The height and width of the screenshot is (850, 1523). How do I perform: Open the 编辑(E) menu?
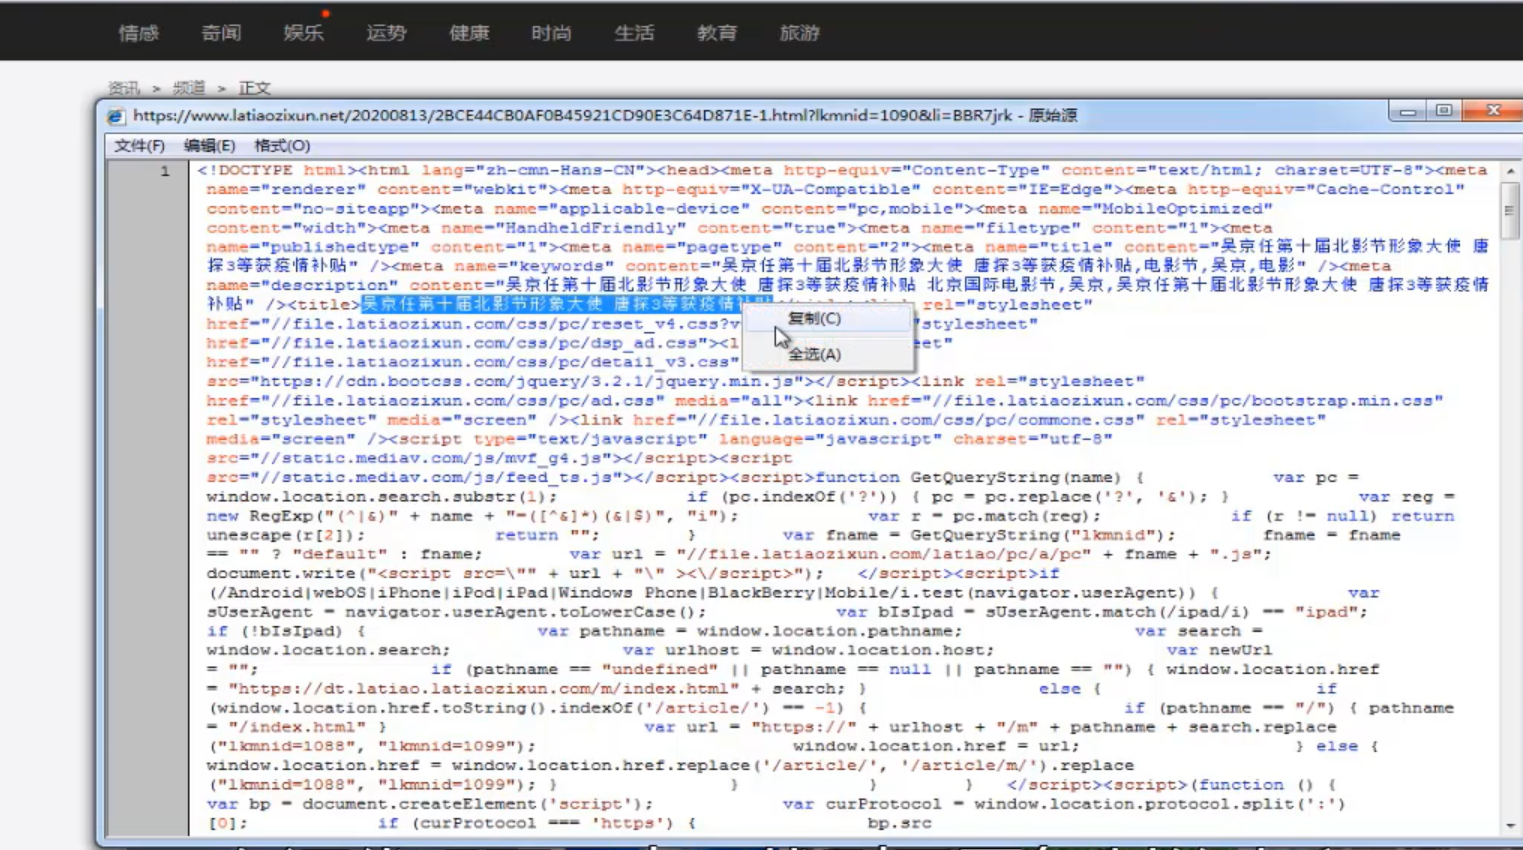tap(209, 146)
